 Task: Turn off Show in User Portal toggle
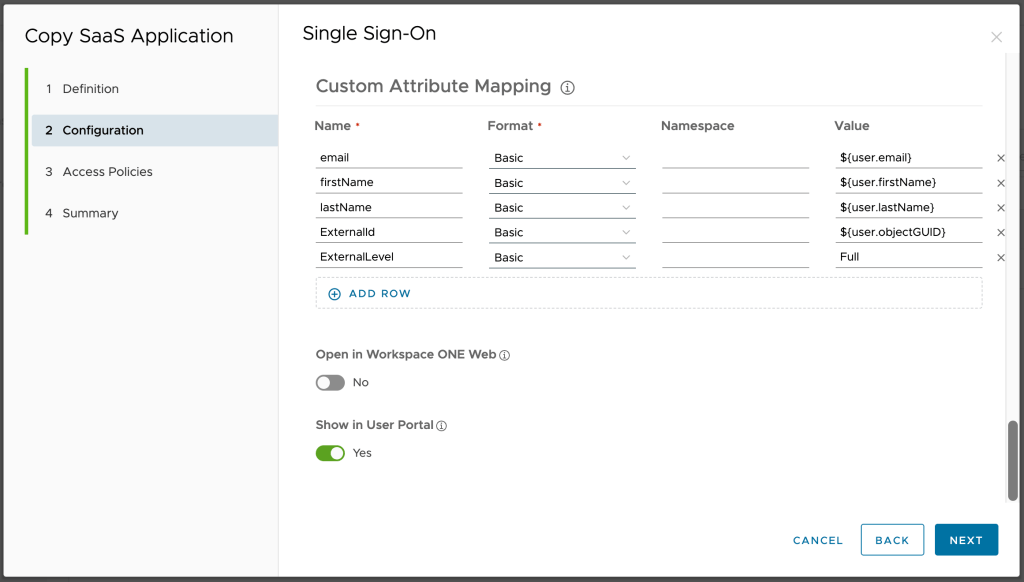coord(330,453)
